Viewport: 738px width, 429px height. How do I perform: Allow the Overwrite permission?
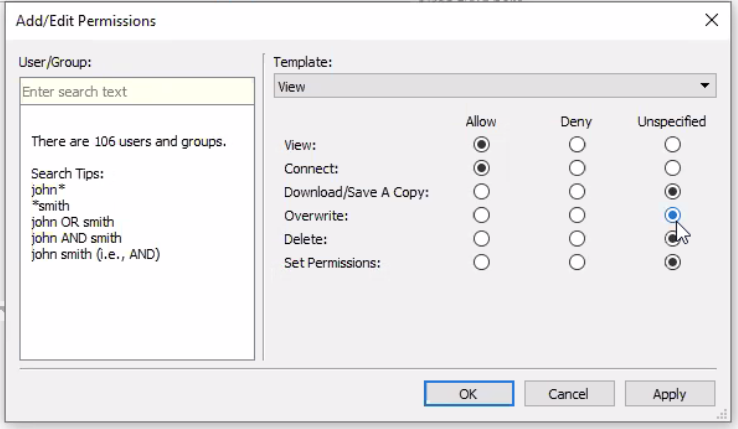[482, 215]
